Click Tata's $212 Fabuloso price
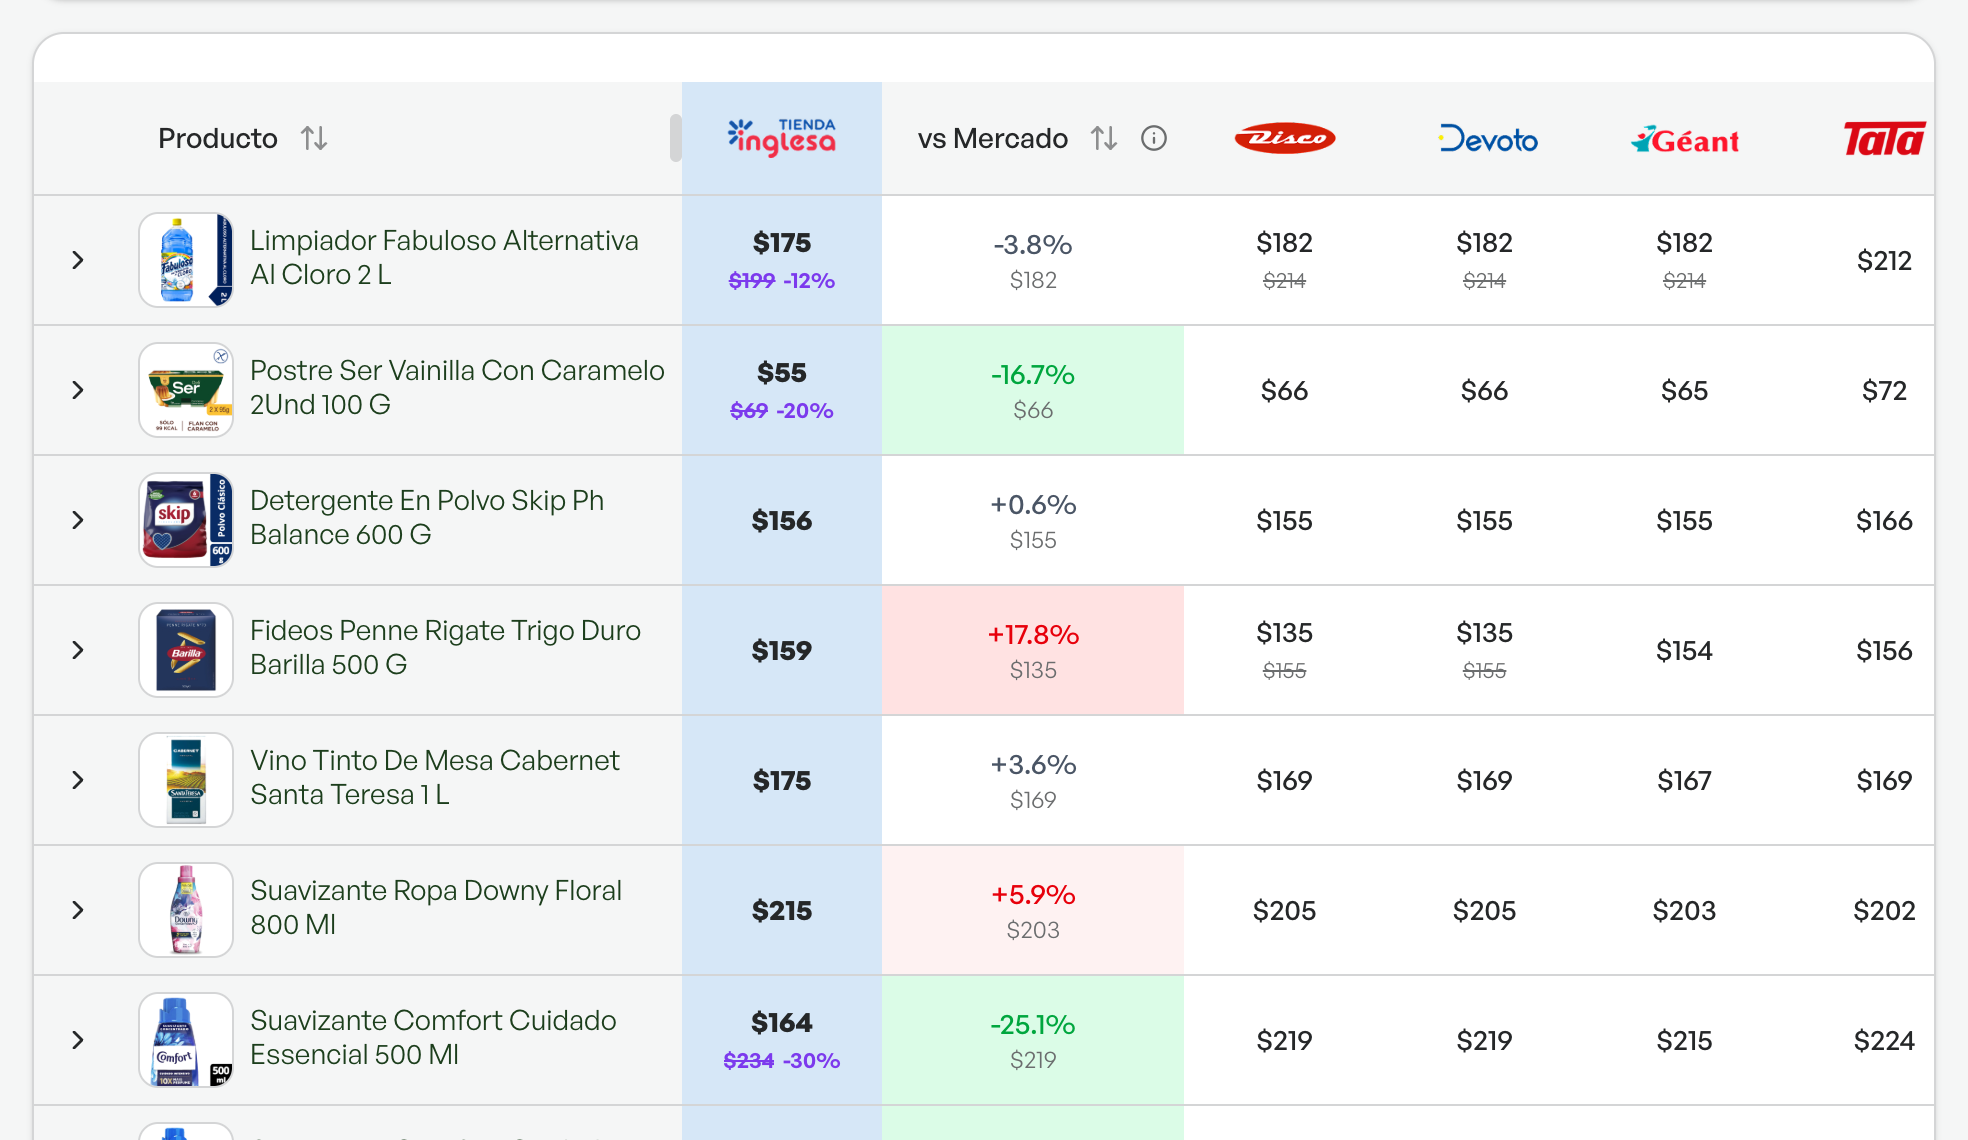Screen dimensions: 1968x1140 1885,261
